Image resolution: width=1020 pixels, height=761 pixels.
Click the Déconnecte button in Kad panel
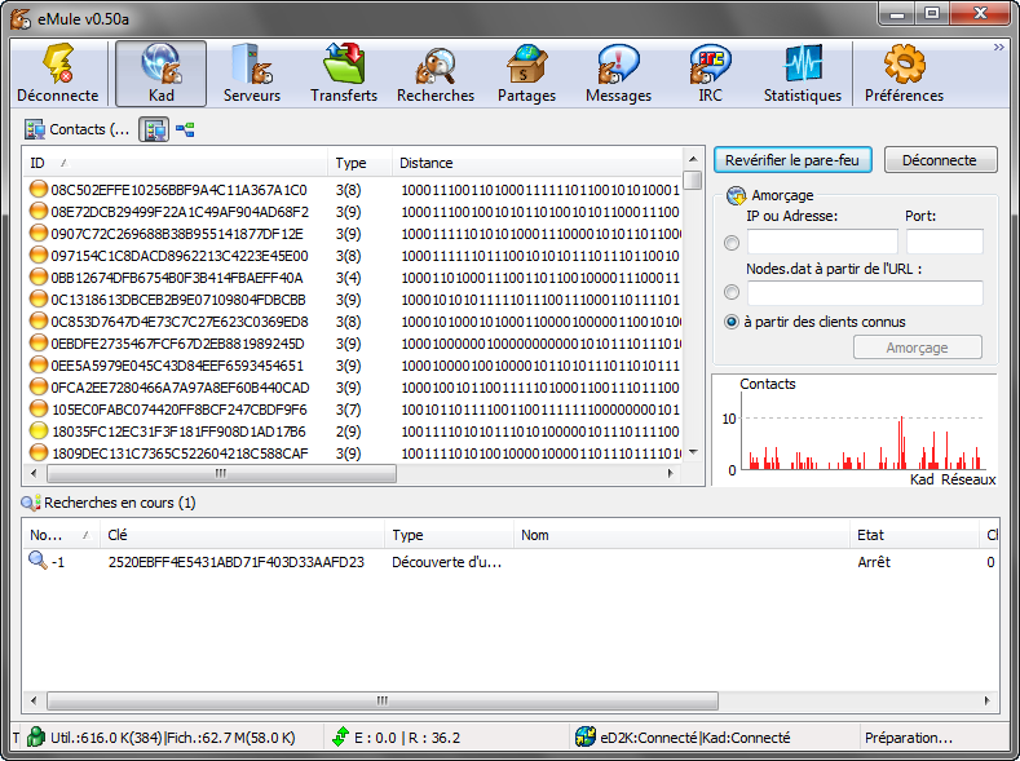click(x=940, y=160)
